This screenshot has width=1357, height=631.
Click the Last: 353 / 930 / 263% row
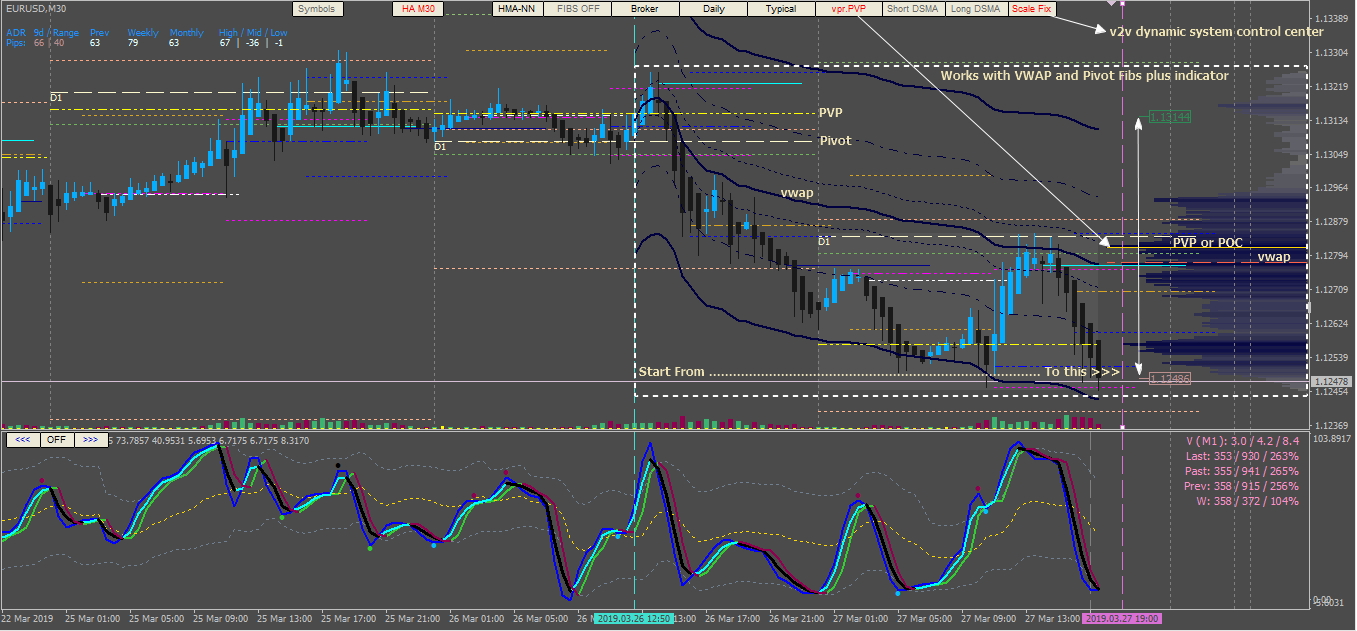point(1244,456)
